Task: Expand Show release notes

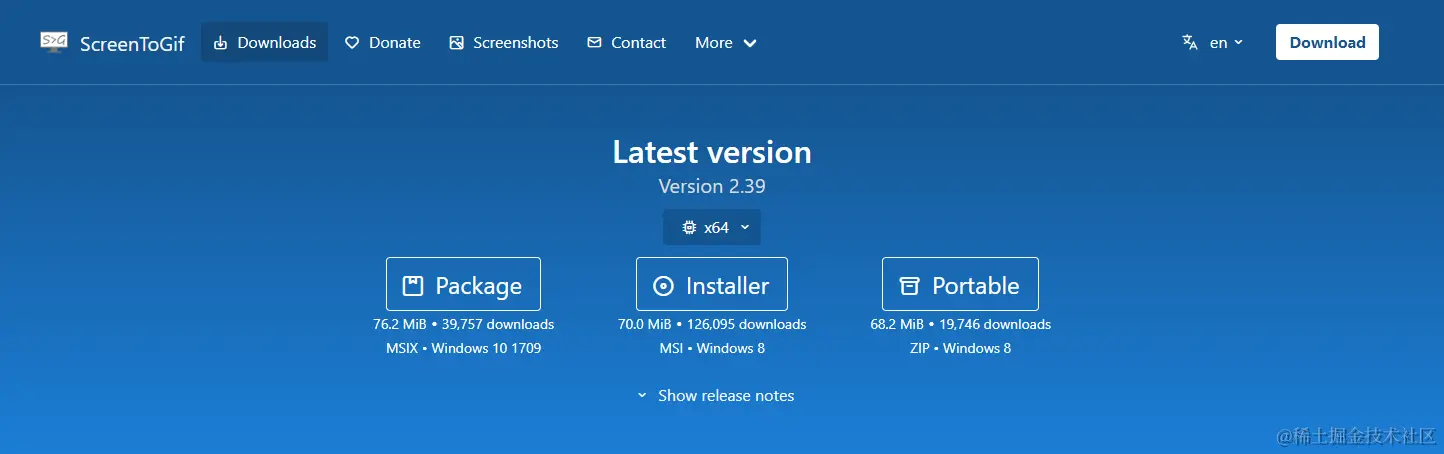Action: (x=716, y=396)
